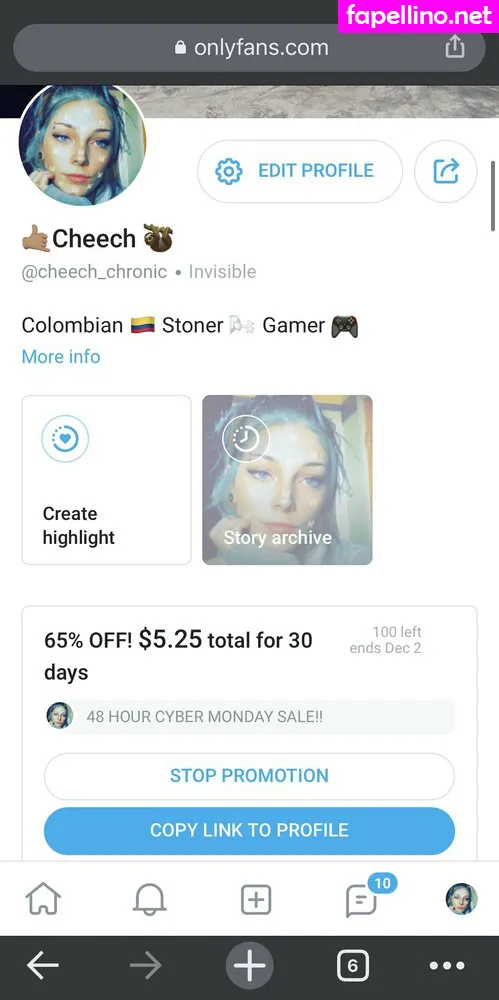The image size is (499, 1000).
Task: Click STOP PROMOTION button
Action: click(250, 776)
